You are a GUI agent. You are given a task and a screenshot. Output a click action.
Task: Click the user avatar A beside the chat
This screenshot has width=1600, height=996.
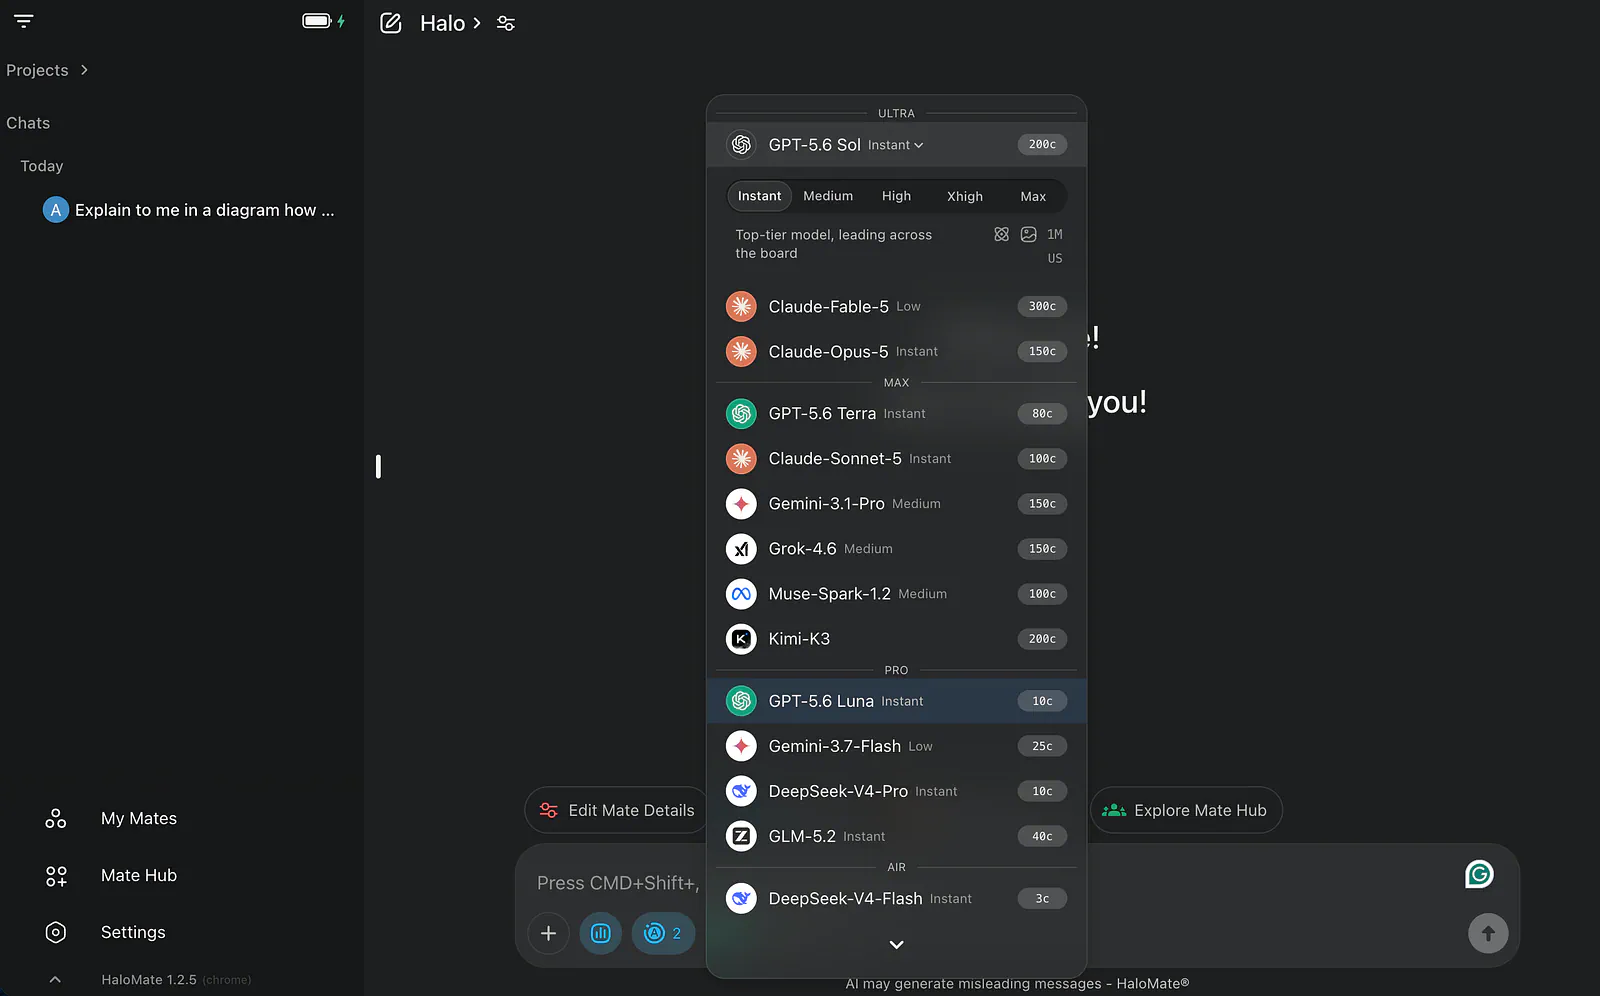(56, 210)
